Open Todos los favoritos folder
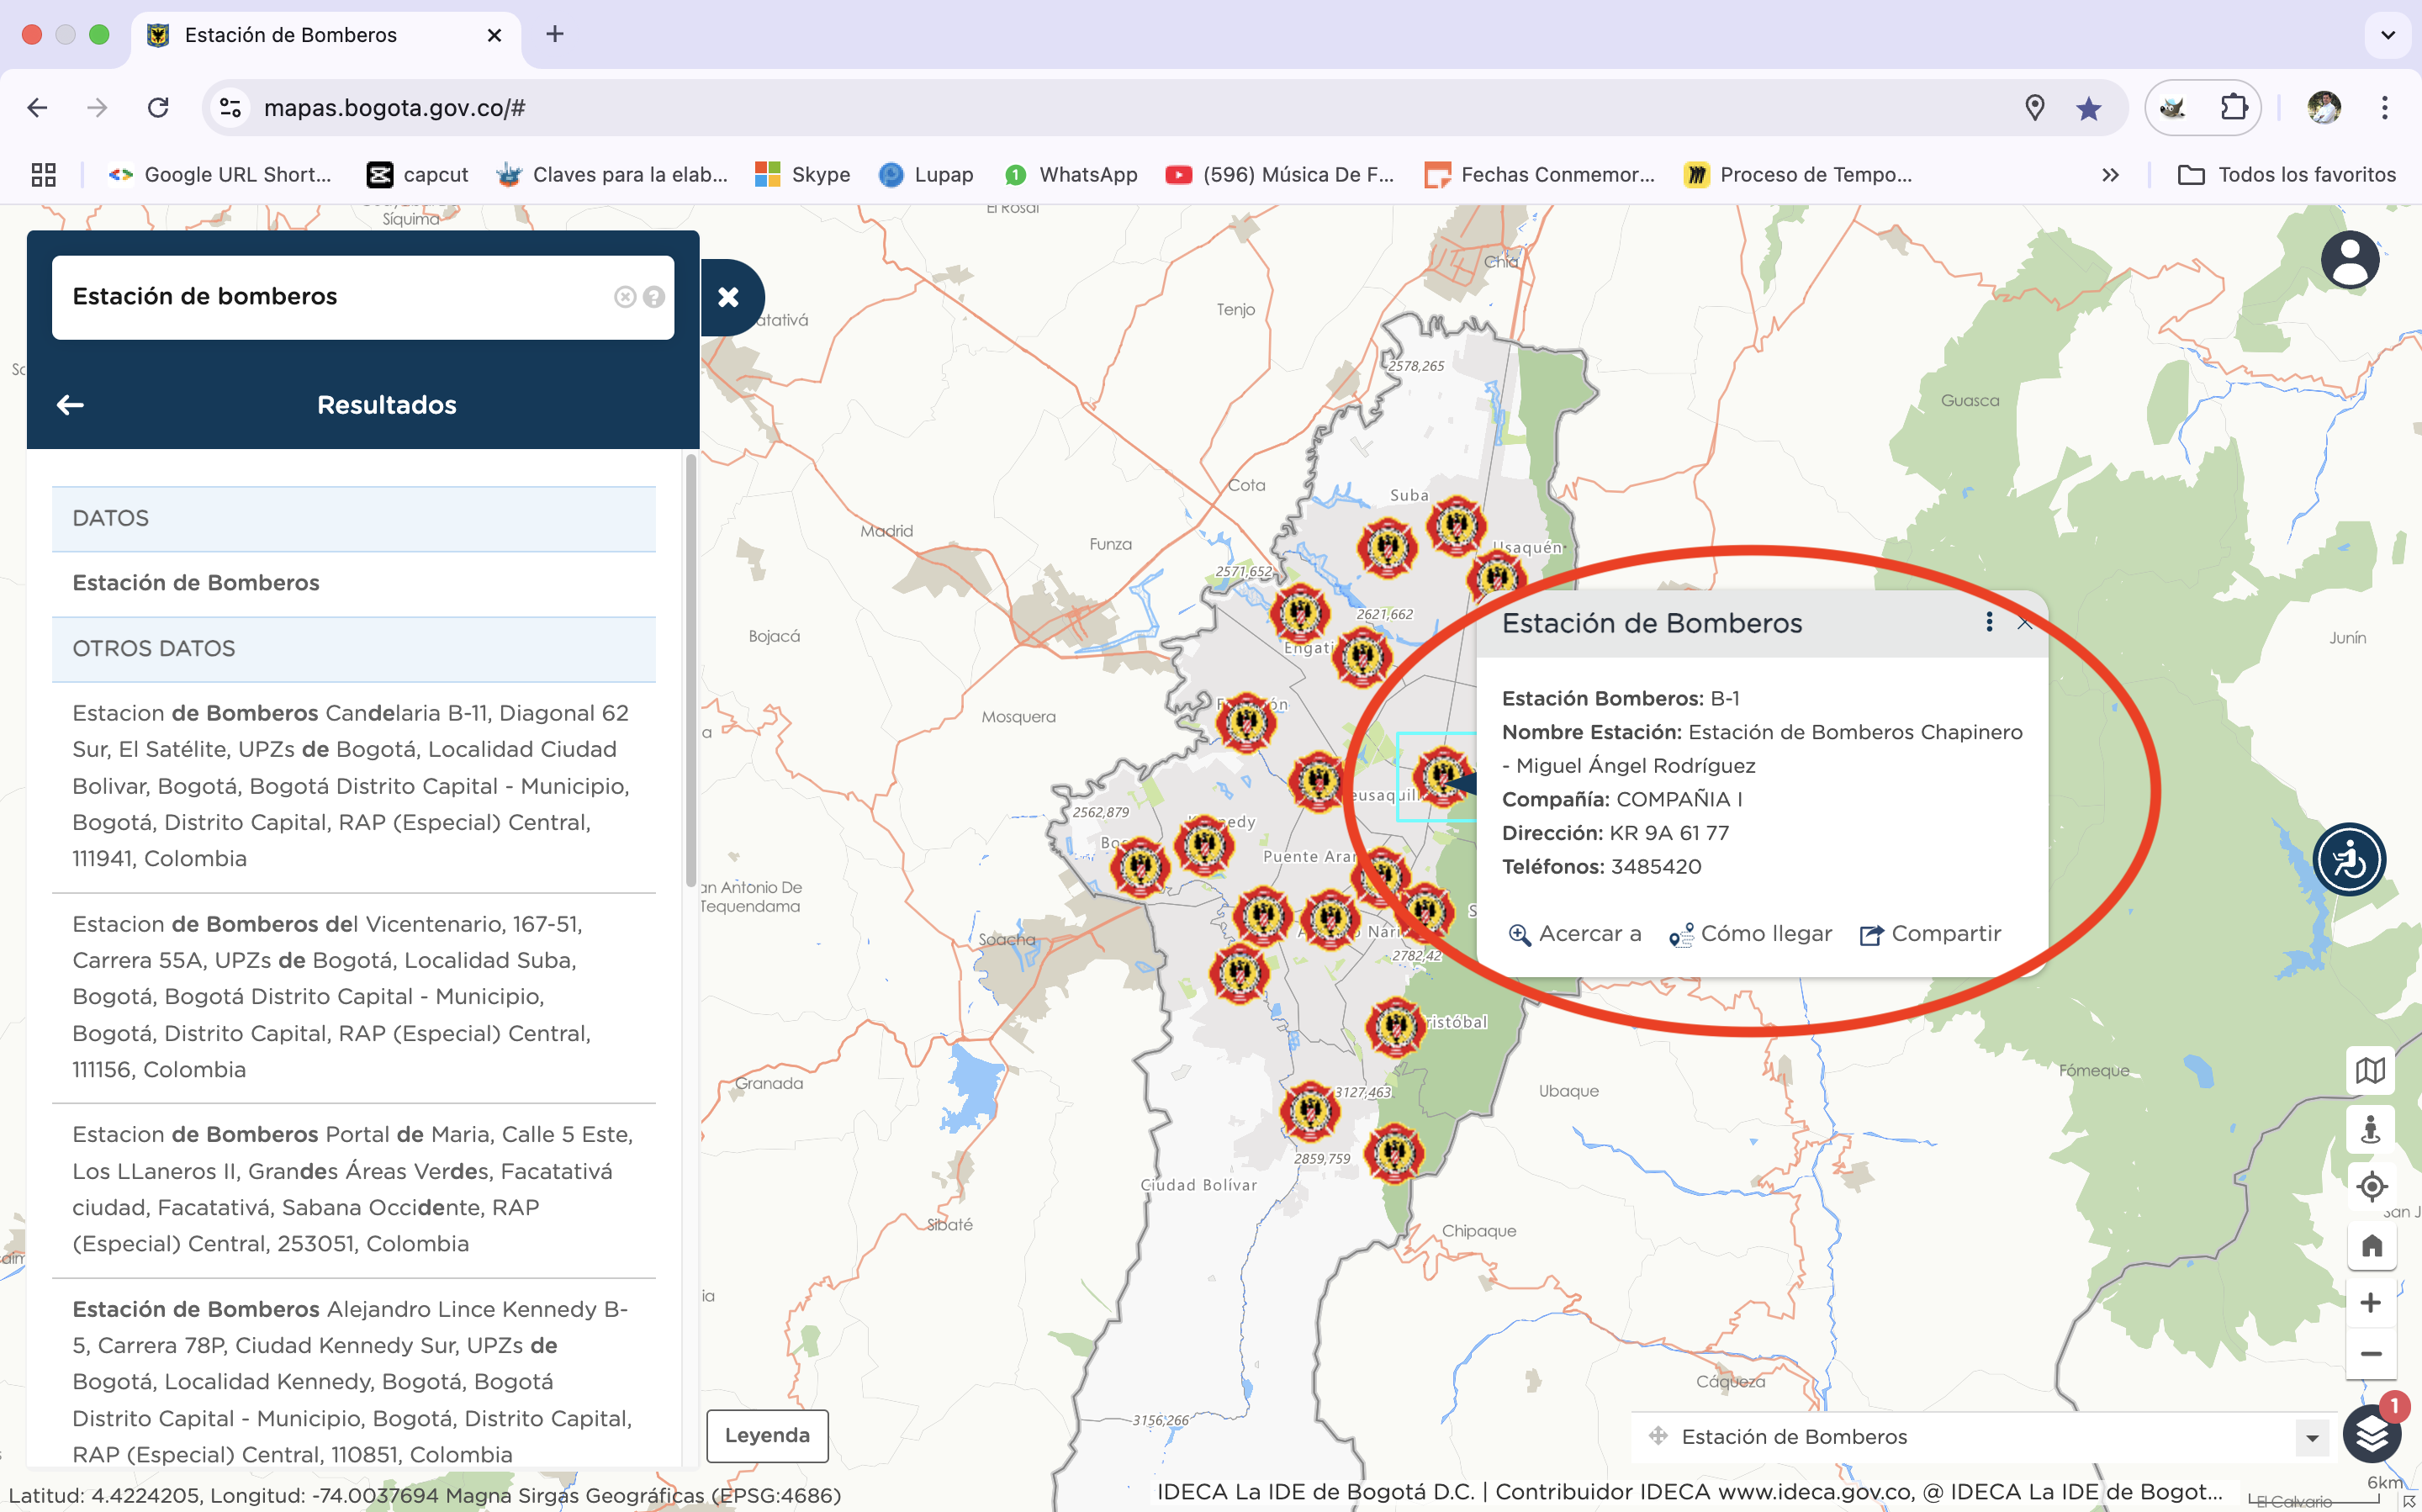This screenshot has height=1512, width=2422. point(2287,175)
